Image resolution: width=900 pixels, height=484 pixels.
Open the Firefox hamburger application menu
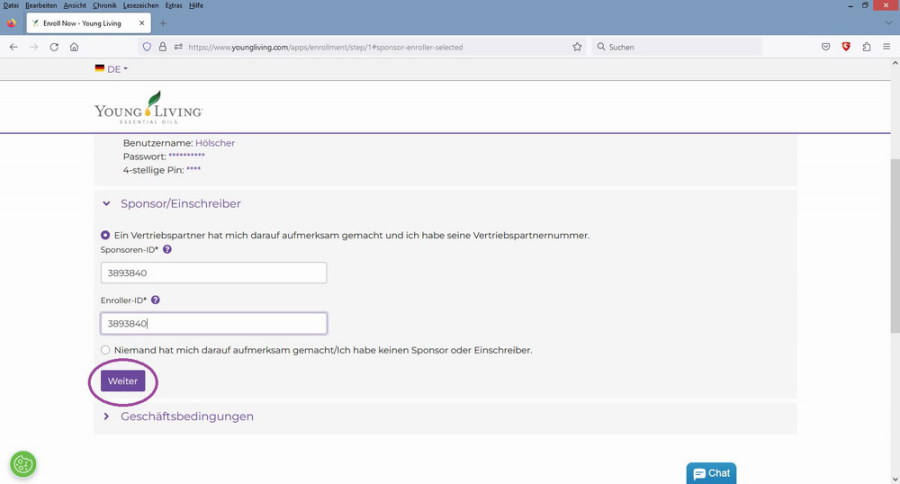coord(886,47)
